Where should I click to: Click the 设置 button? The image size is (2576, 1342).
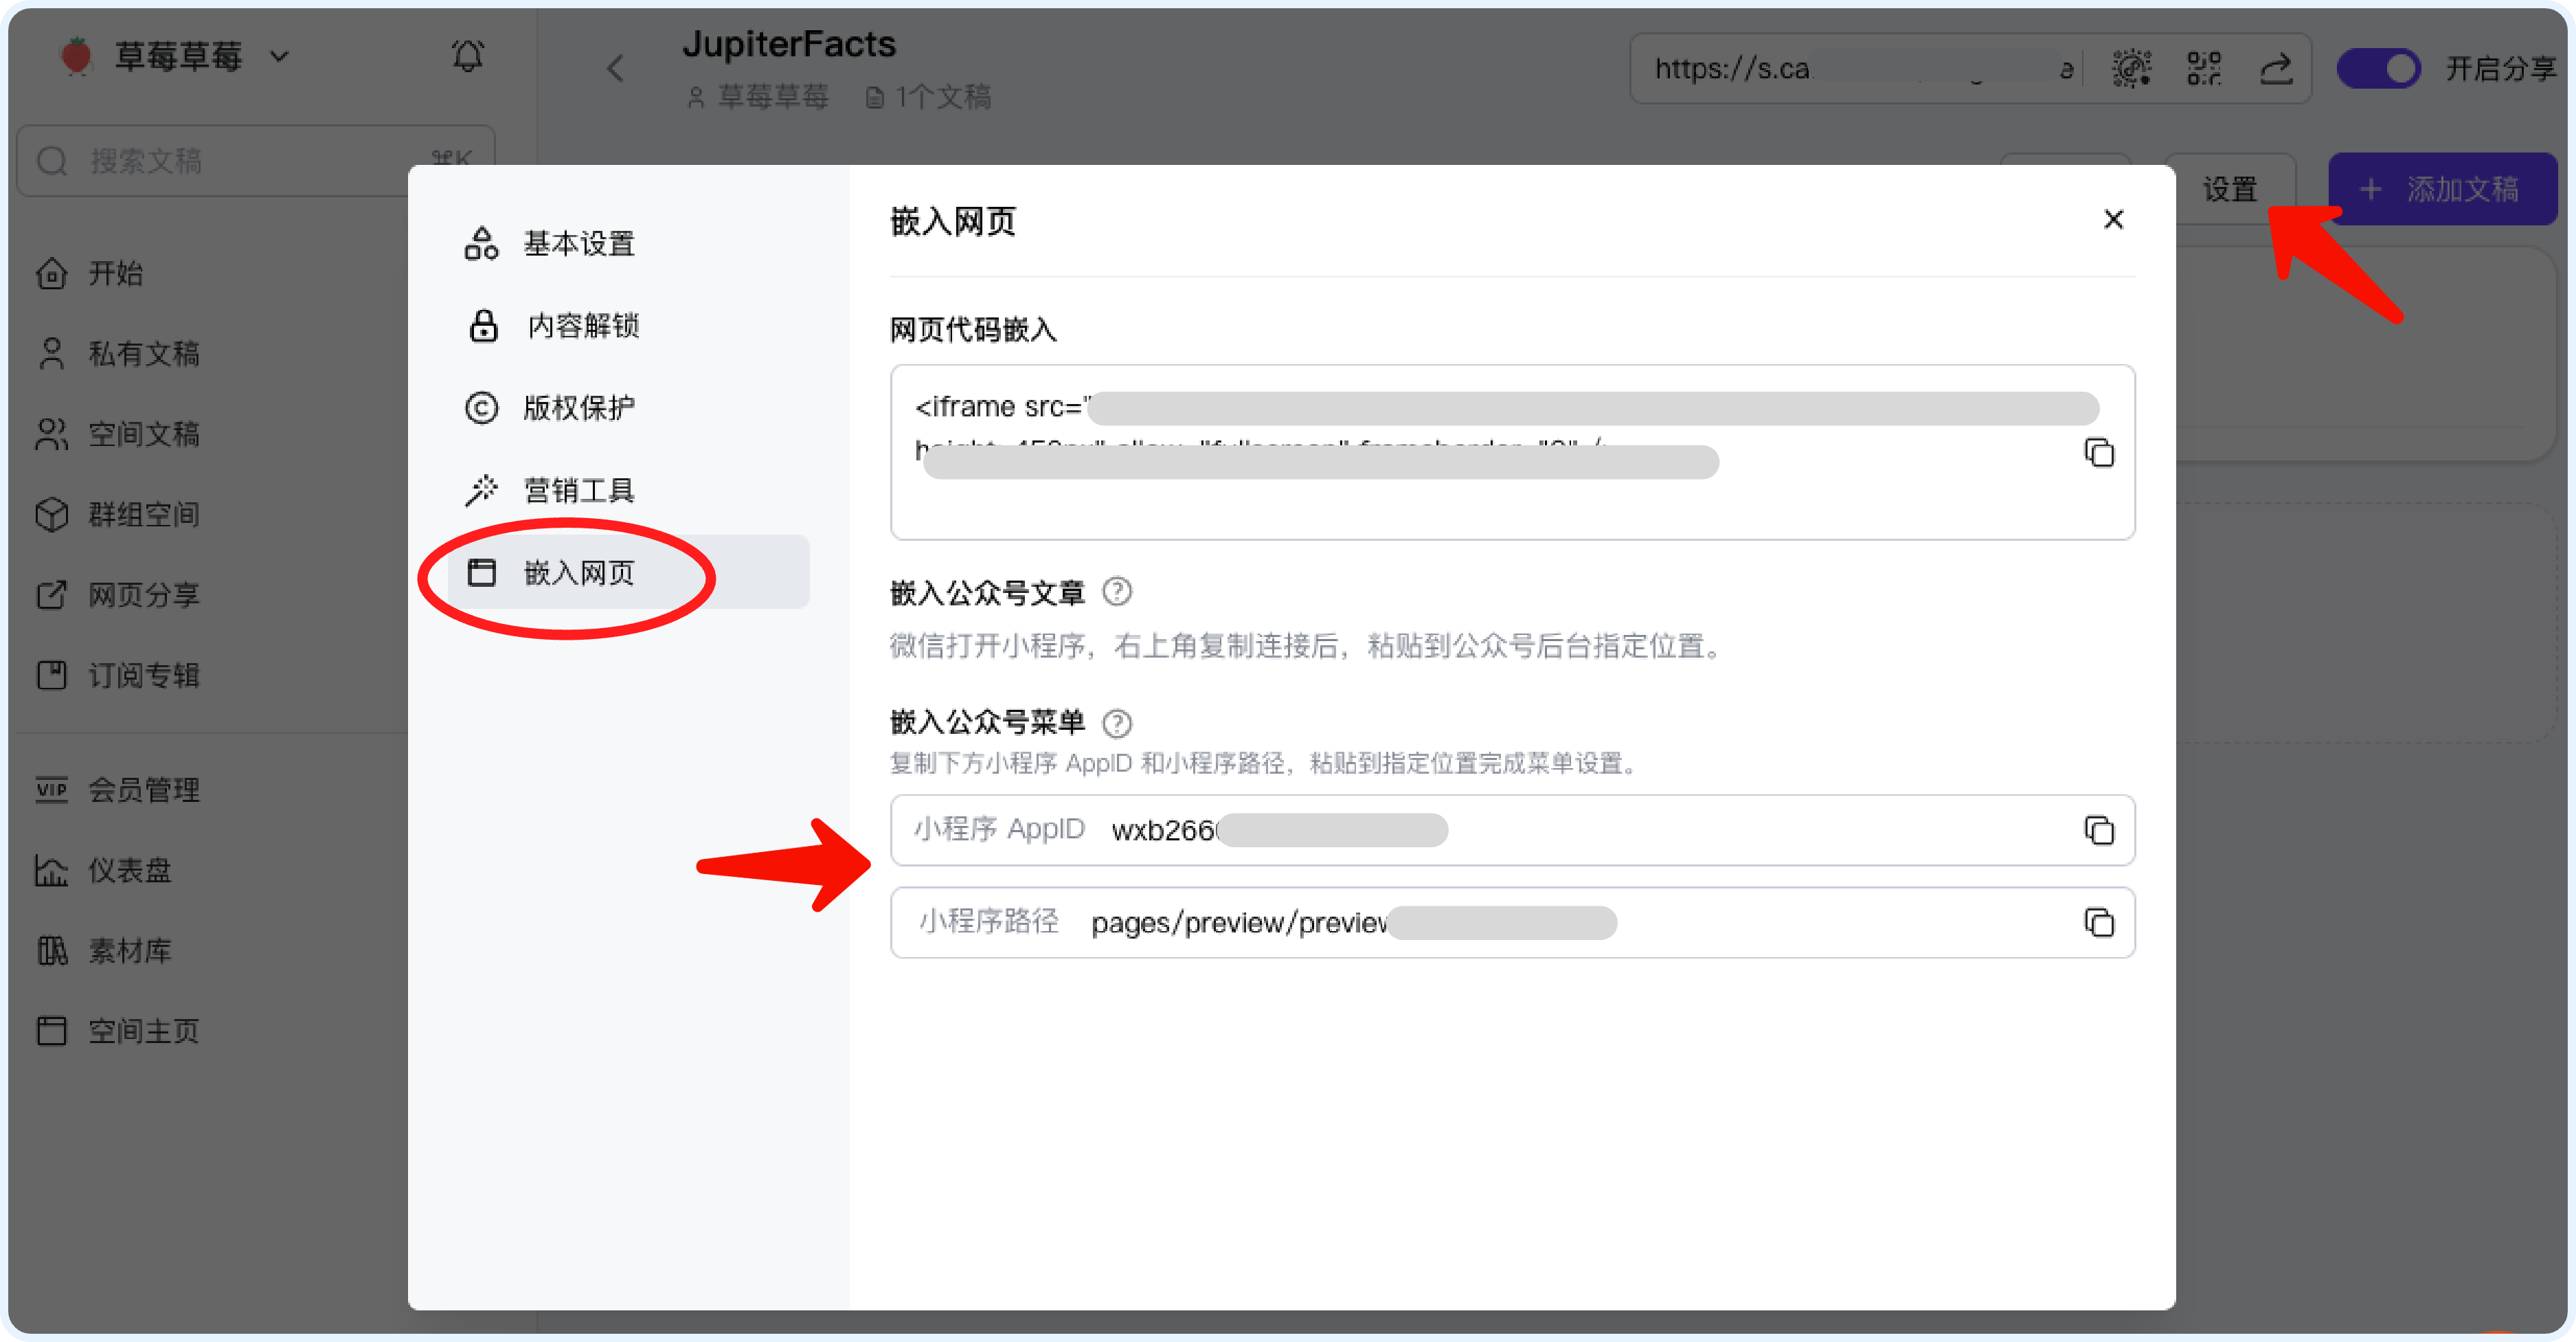click(2230, 189)
